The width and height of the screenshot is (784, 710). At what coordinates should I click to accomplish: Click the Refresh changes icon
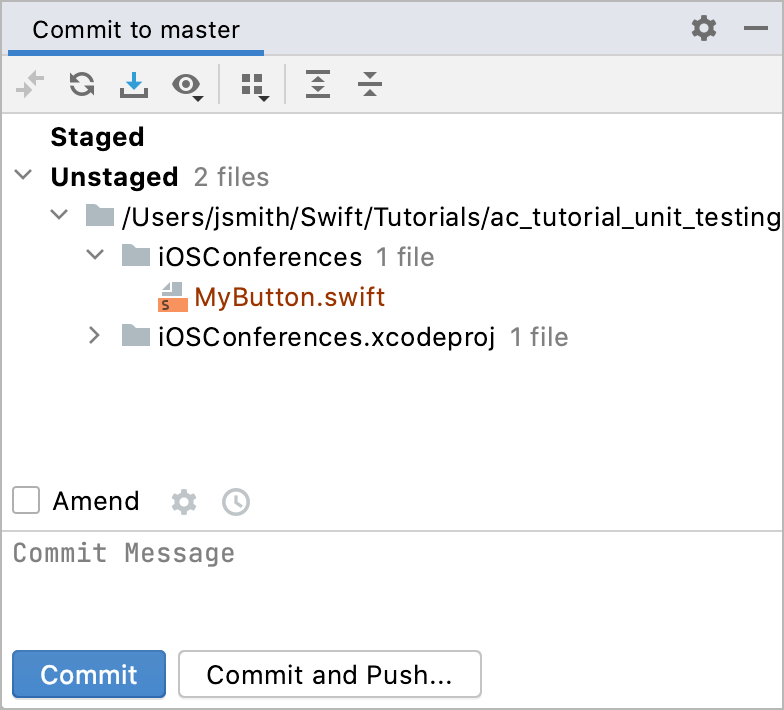tap(82, 84)
